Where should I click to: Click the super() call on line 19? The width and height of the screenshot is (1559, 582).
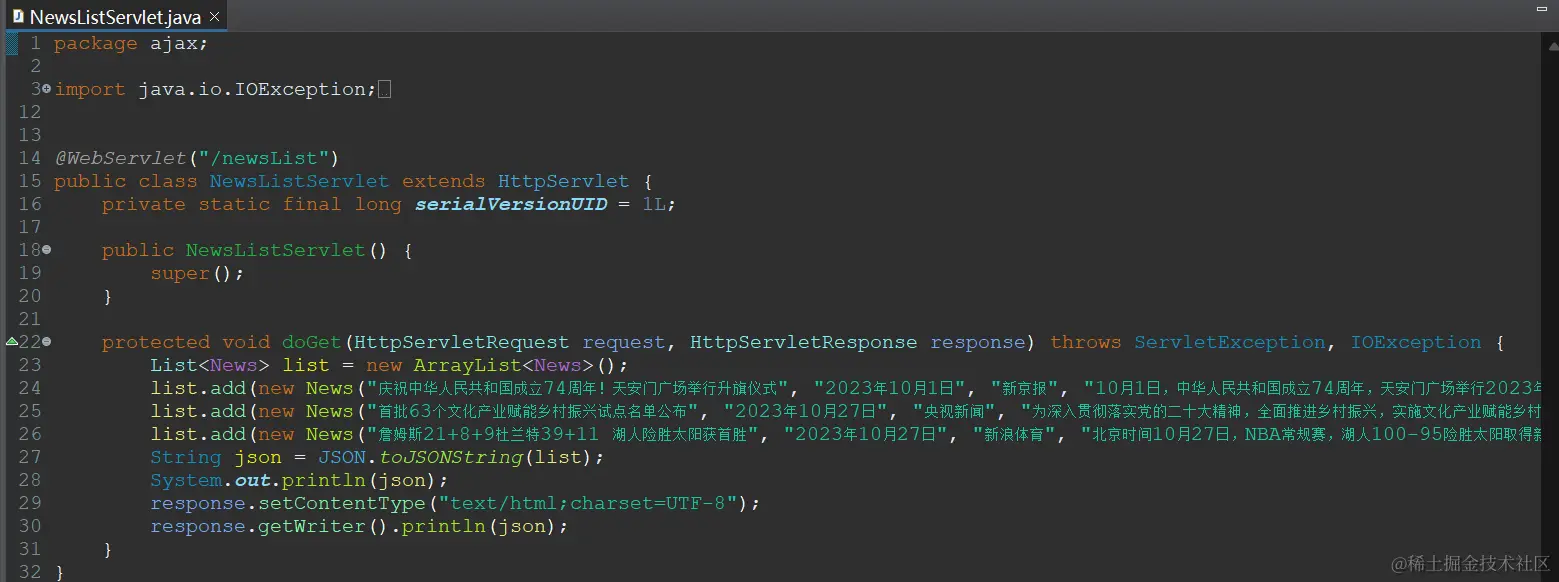[x=197, y=273]
